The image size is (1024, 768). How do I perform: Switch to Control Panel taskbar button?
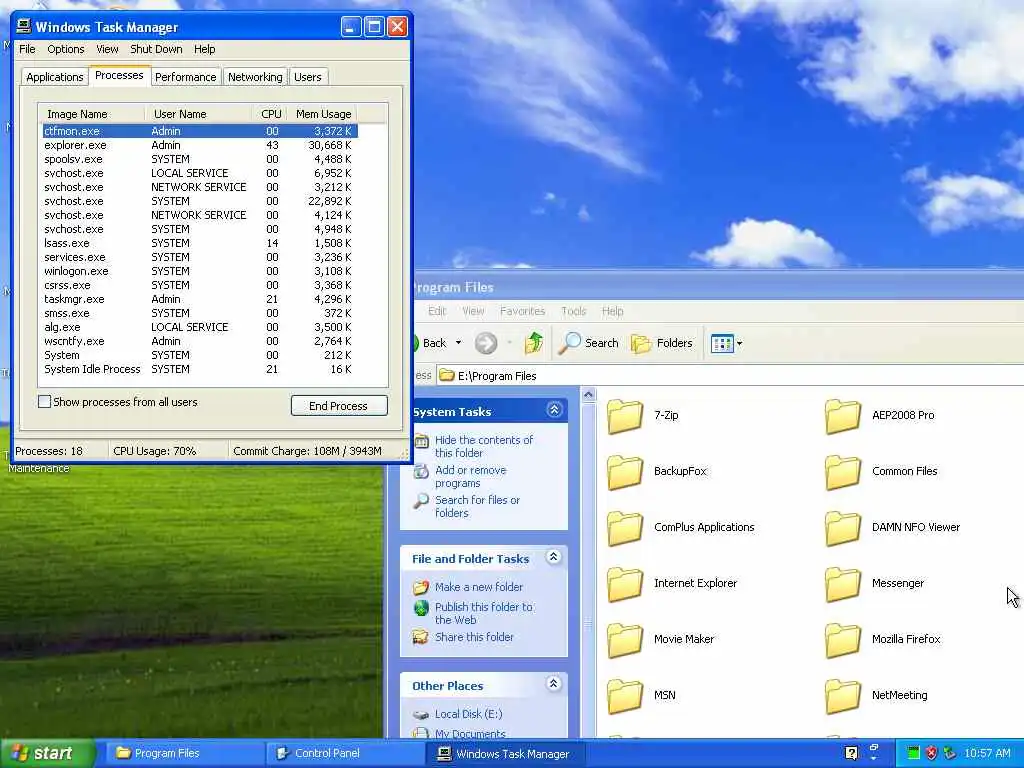pyautogui.click(x=346, y=753)
